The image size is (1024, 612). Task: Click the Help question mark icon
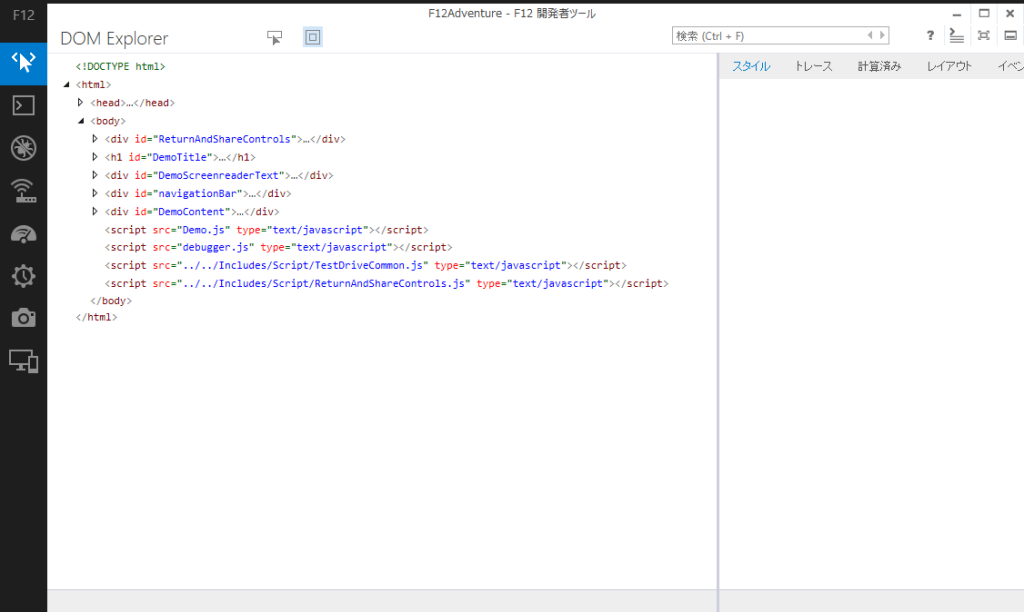tap(930, 36)
